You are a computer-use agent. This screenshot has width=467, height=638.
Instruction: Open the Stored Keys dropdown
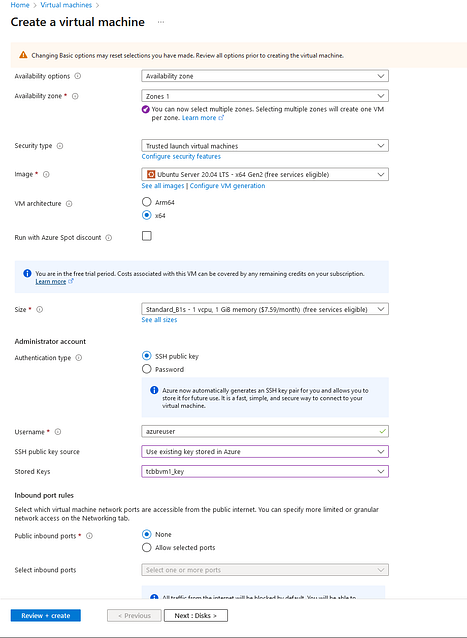tap(265, 471)
